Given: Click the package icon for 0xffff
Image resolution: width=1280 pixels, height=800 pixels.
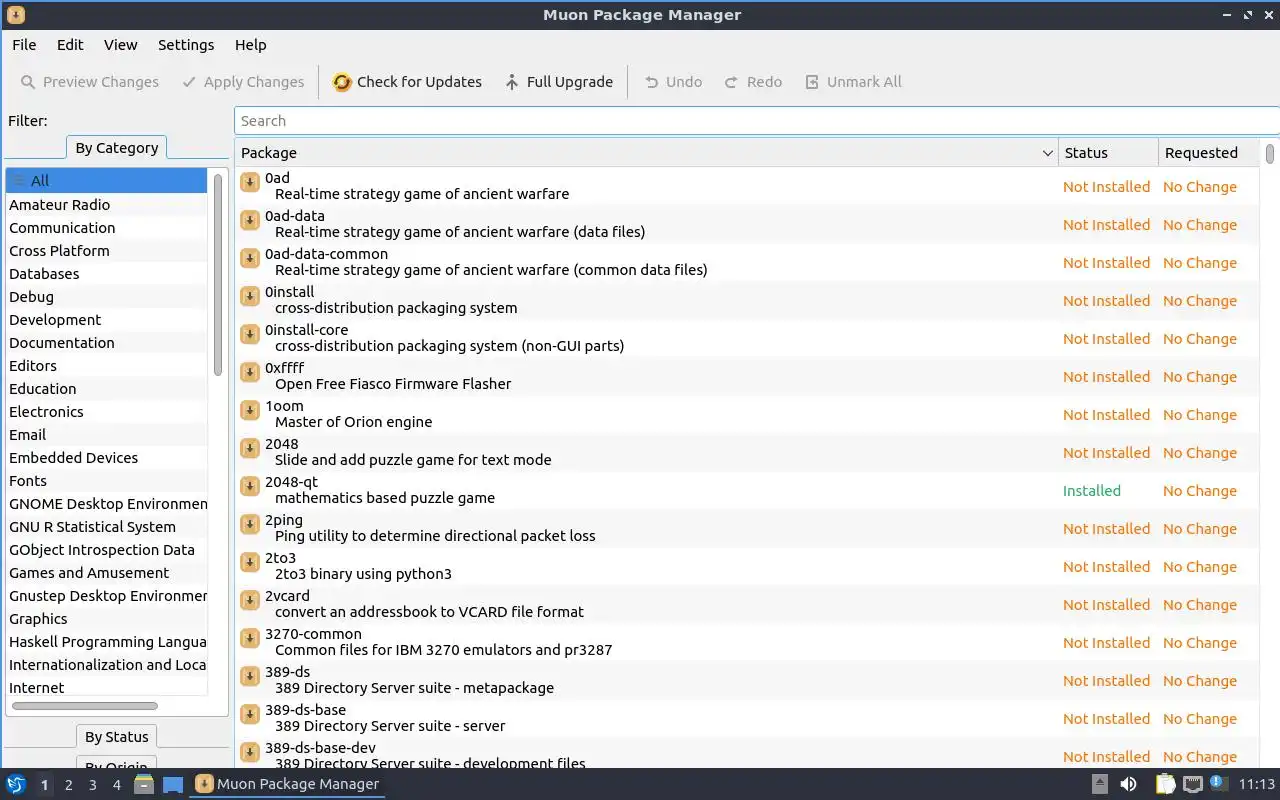Looking at the screenshot, I should (x=250, y=372).
